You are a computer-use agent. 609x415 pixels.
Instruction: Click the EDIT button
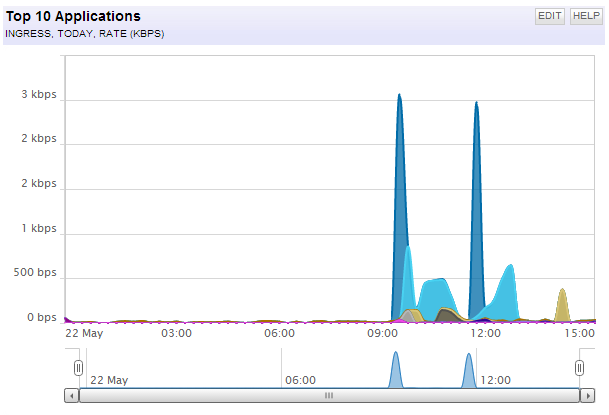click(x=550, y=16)
